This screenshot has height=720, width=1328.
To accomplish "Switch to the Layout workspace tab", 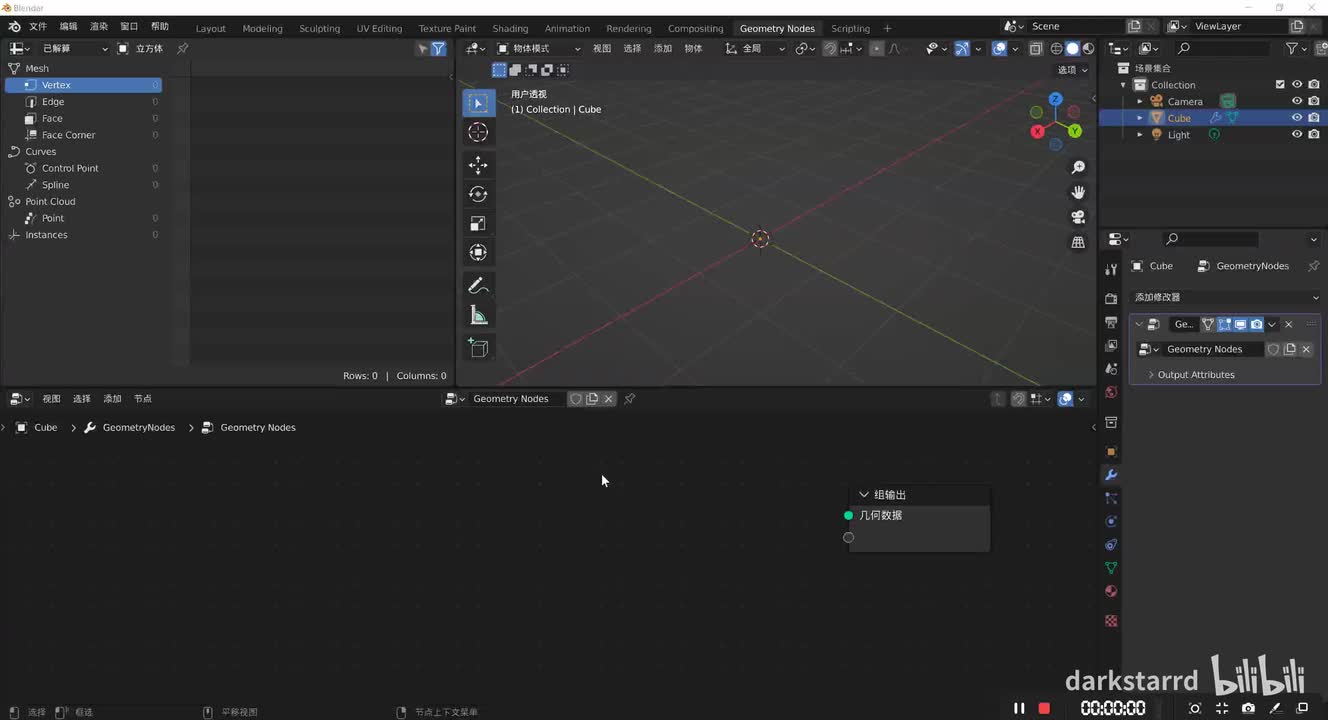I will pos(210,28).
